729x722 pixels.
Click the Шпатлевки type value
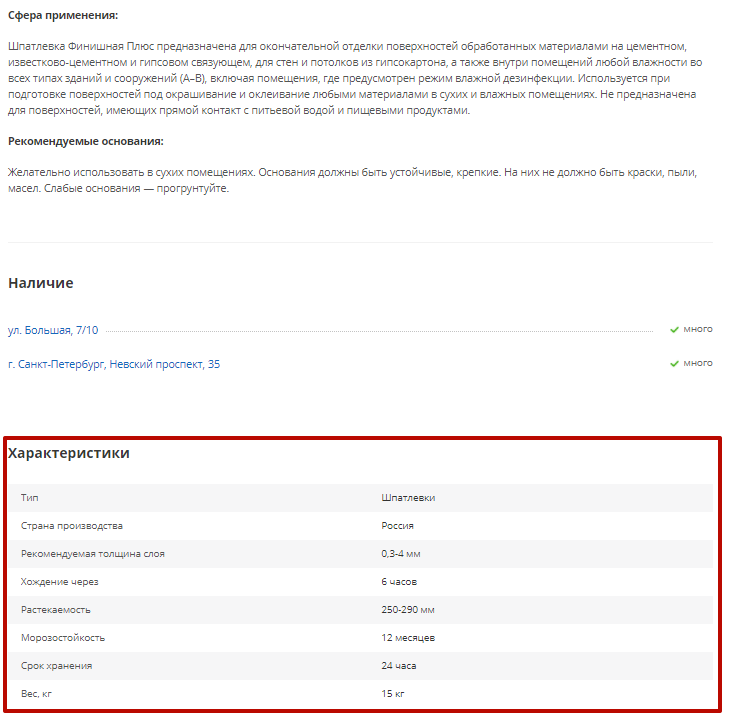[408, 498]
